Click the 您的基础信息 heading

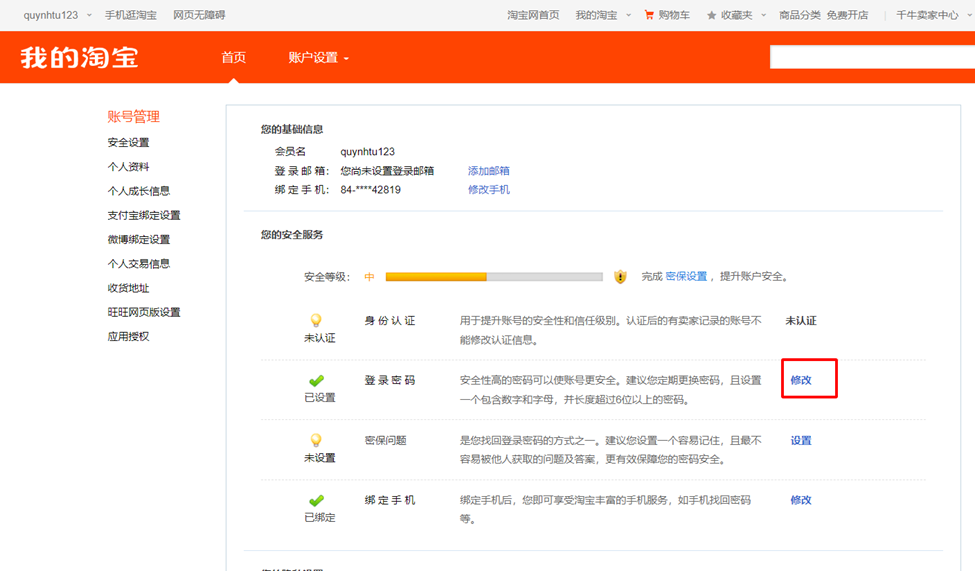click(x=292, y=129)
